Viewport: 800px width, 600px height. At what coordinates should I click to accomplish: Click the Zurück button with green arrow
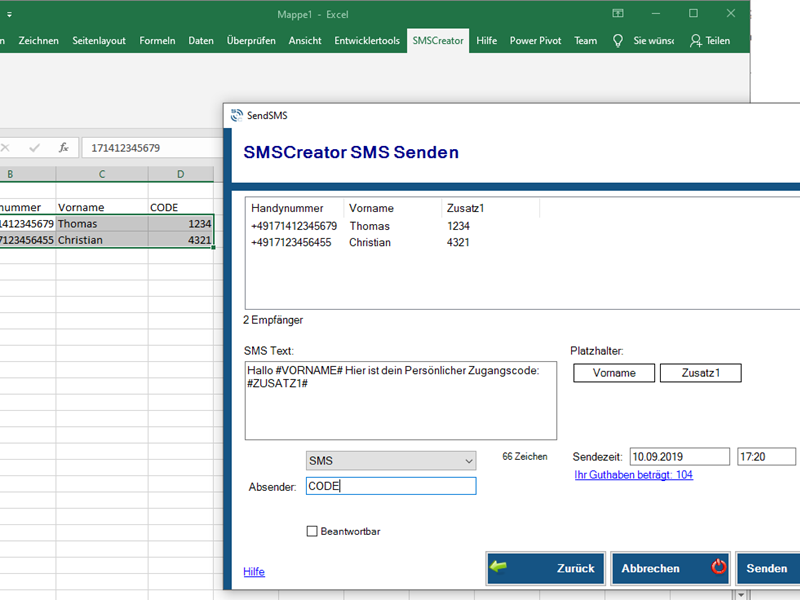click(x=546, y=568)
